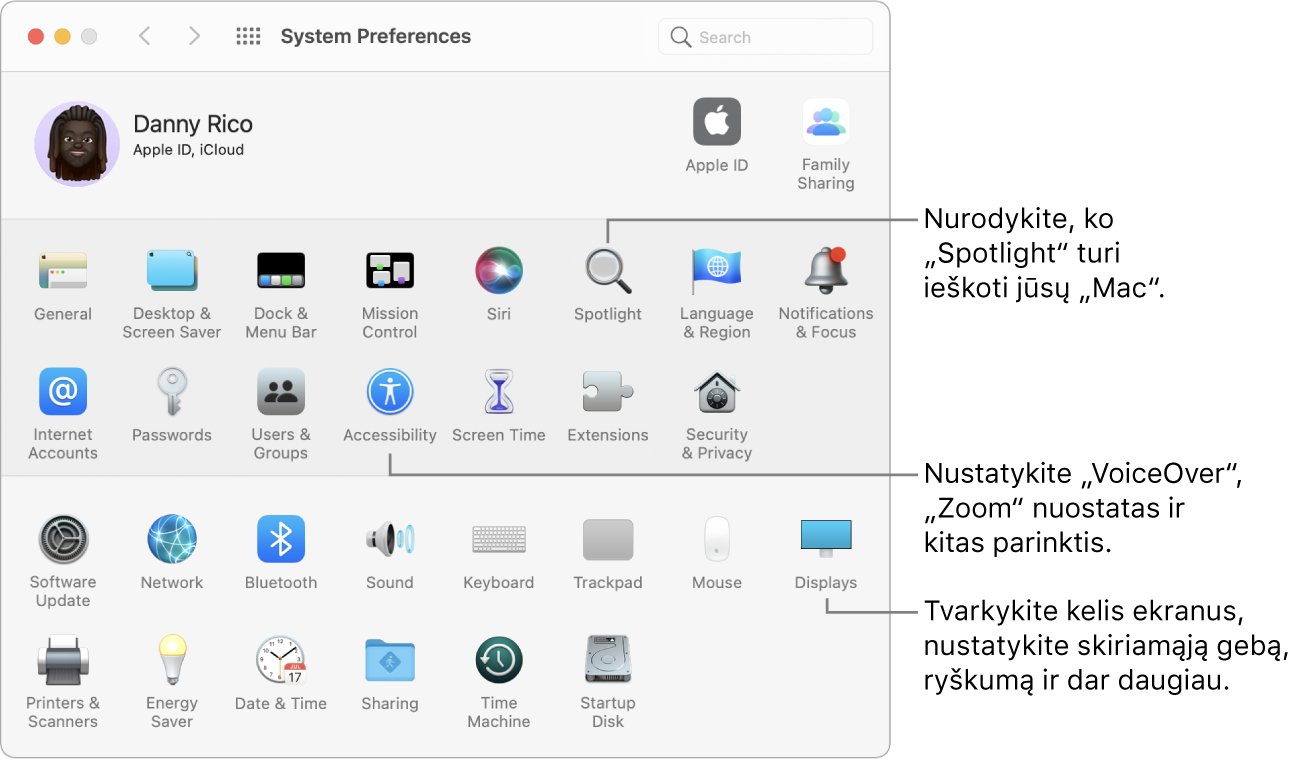
Task: Show all preferences grid button
Action: coord(248,37)
